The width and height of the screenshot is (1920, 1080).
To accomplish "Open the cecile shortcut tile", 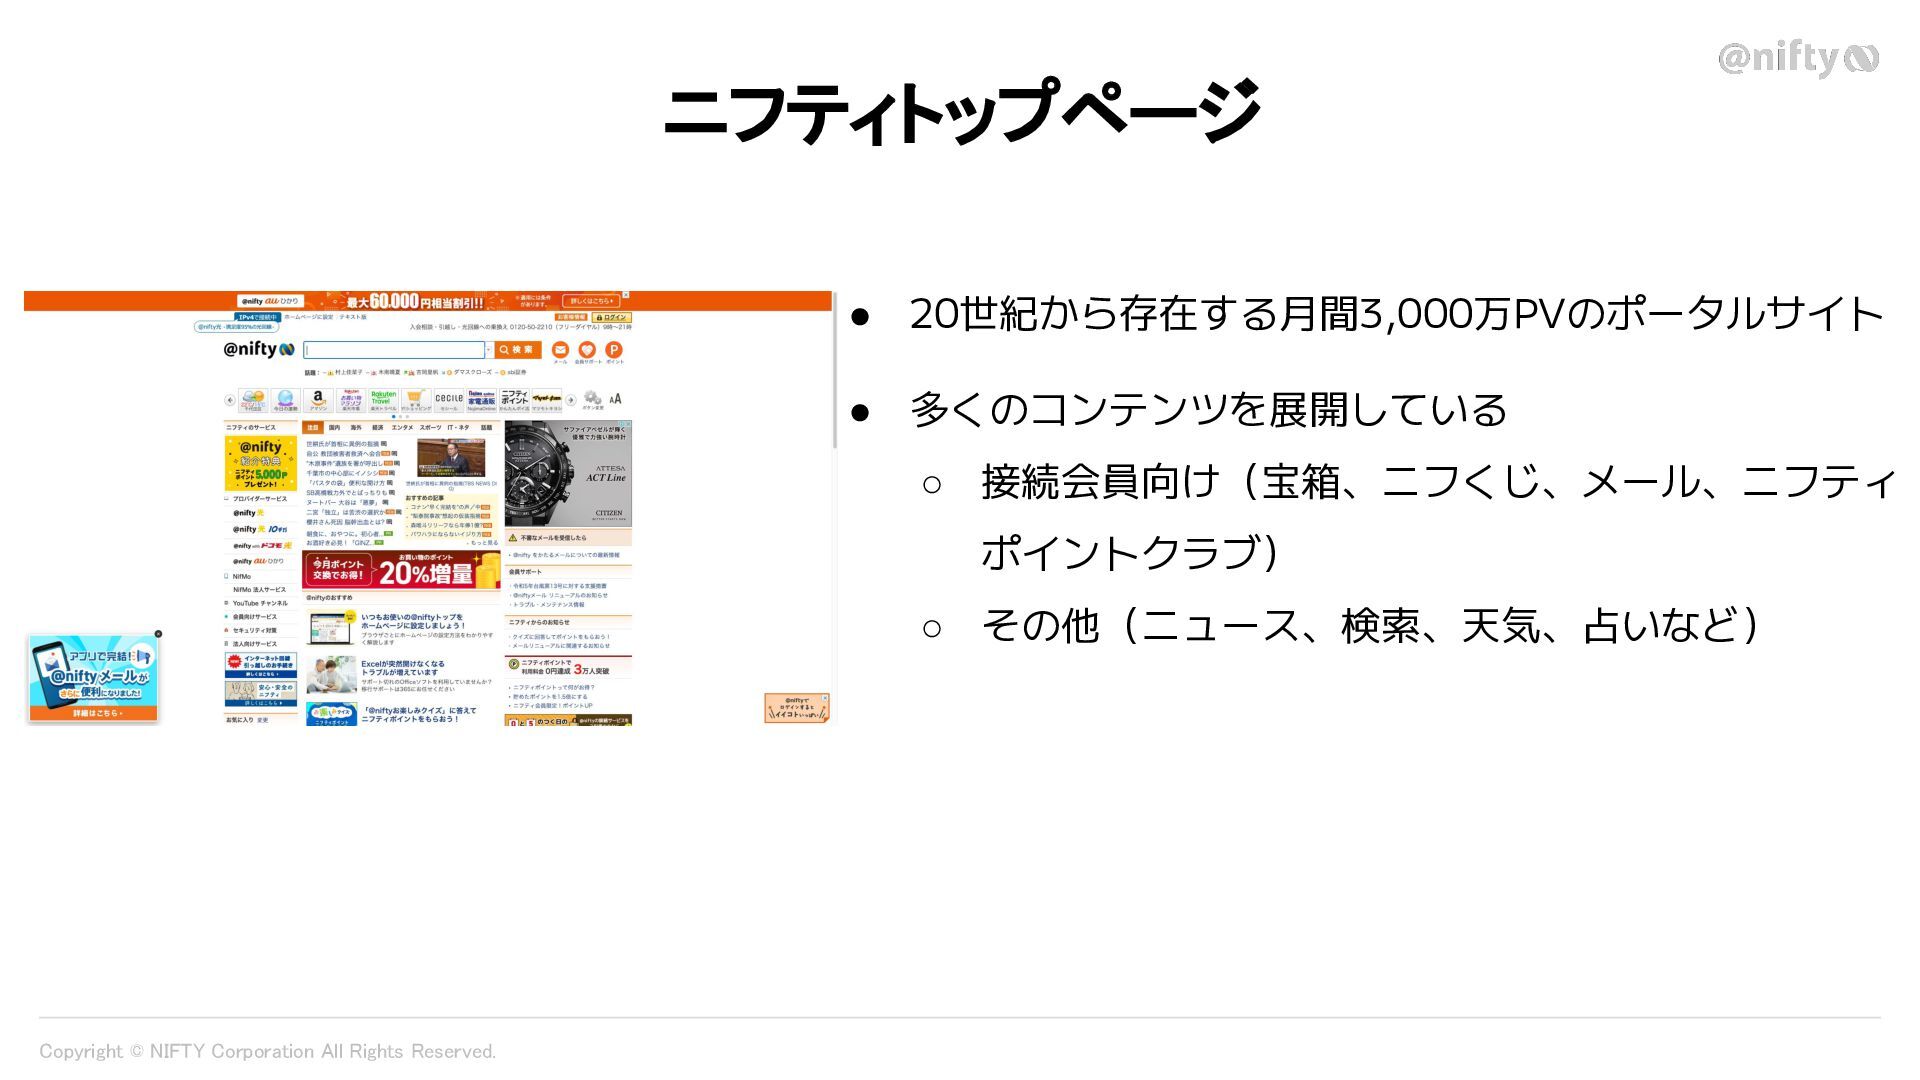I will [449, 400].
